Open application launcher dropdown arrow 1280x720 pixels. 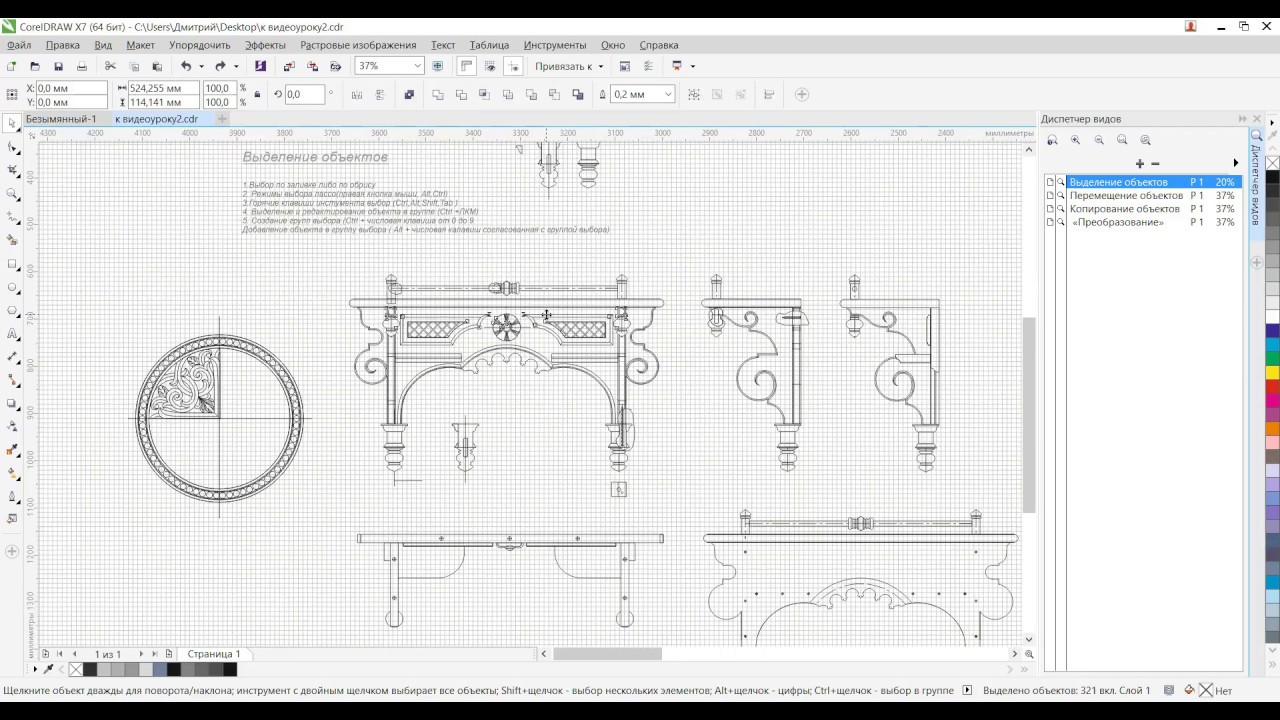(692, 66)
